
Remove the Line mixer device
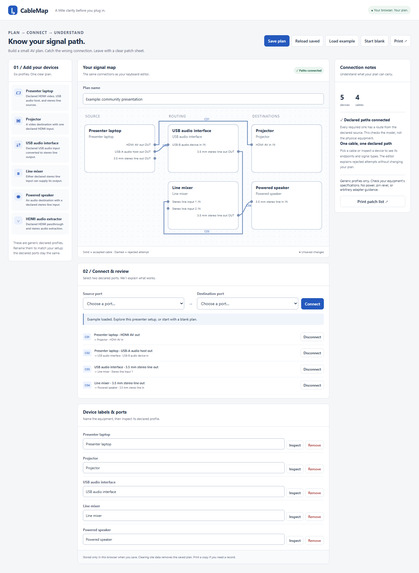click(314, 517)
